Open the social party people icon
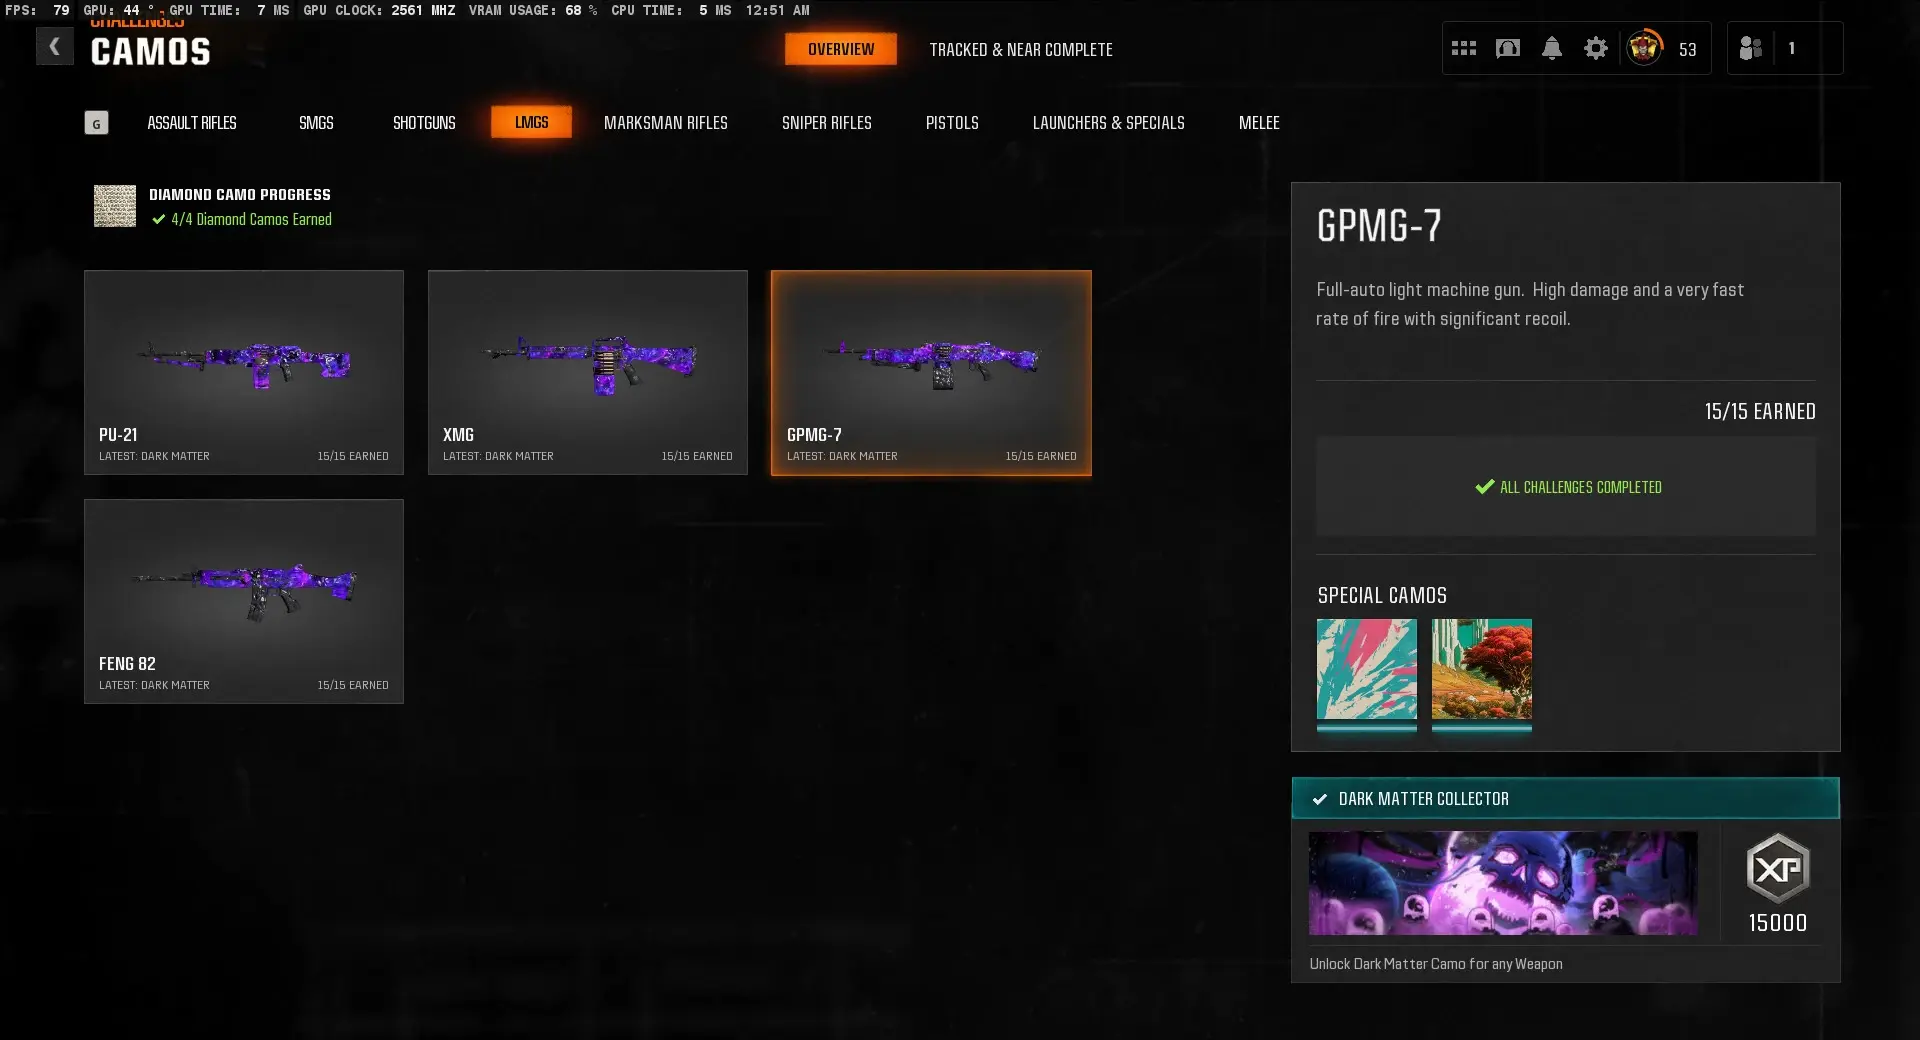1920x1040 pixels. 1750,48
